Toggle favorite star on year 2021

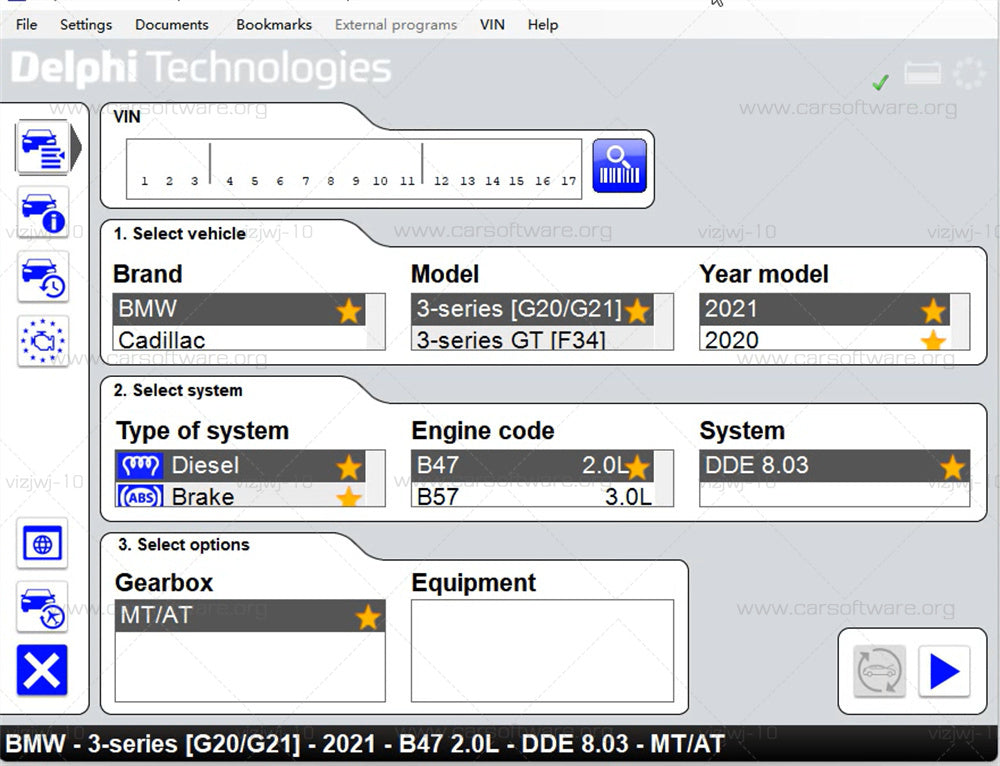(x=933, y=311)
